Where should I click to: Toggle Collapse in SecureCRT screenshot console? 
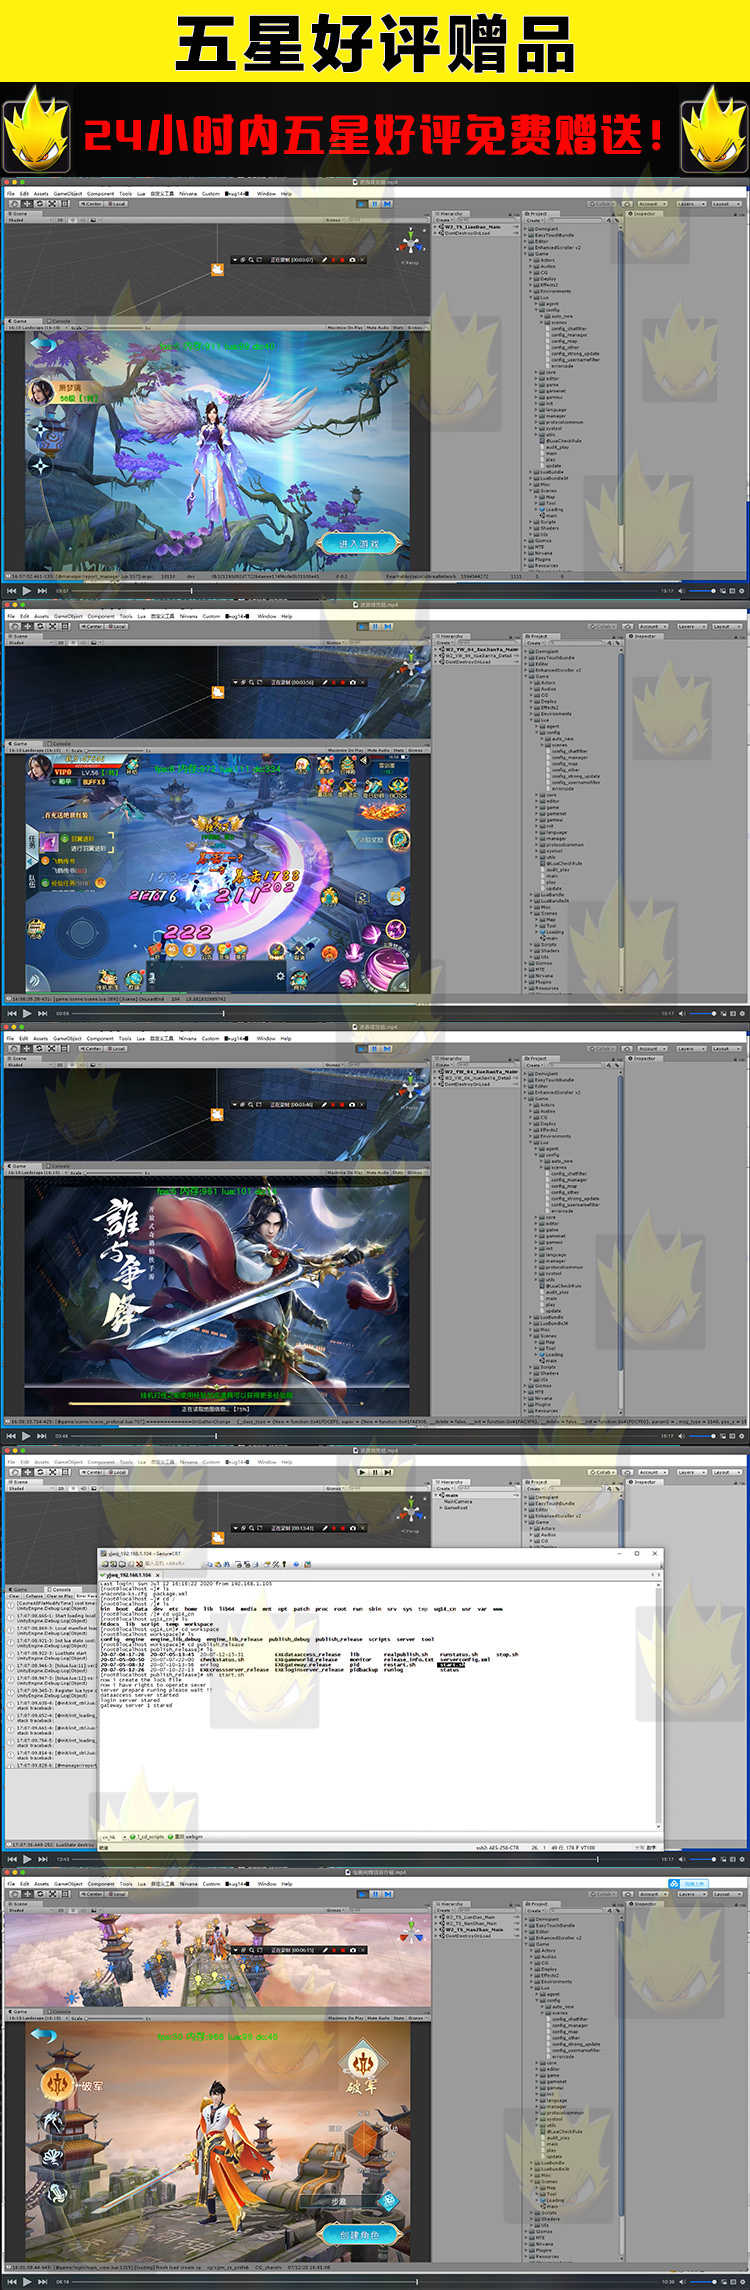coord(34,1595)
